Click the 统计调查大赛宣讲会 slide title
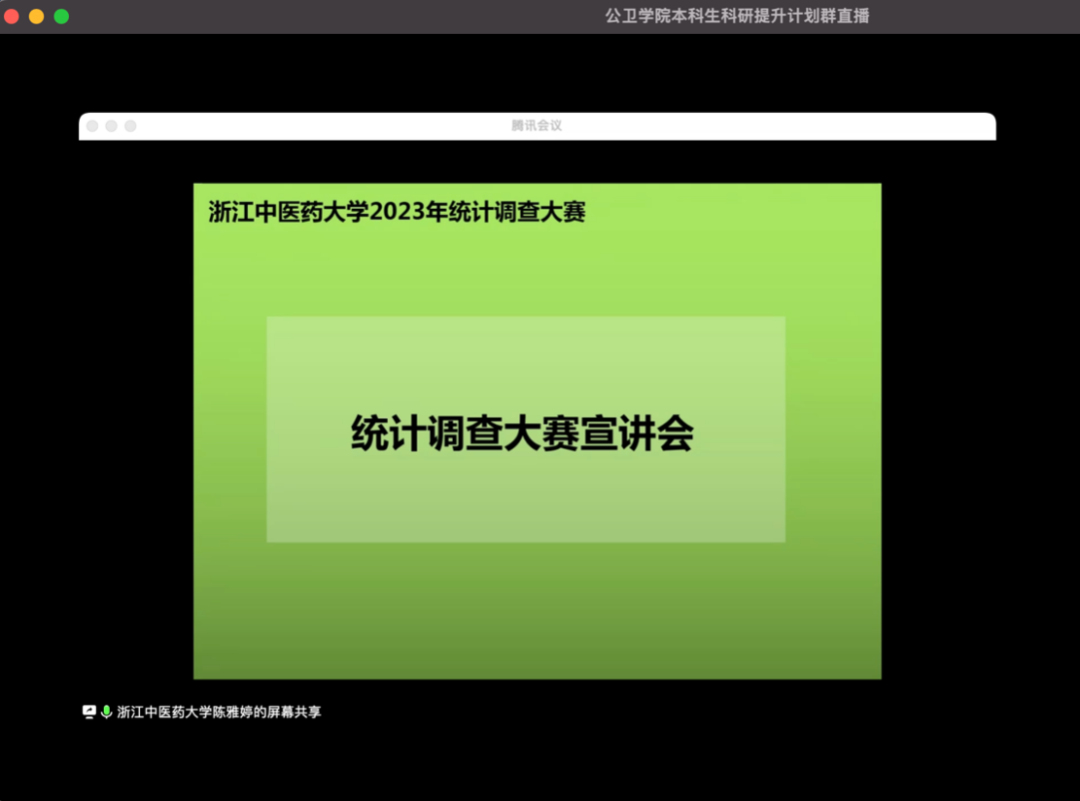Viewport: 1080px width, 801px height. click(x=522, y=434)
